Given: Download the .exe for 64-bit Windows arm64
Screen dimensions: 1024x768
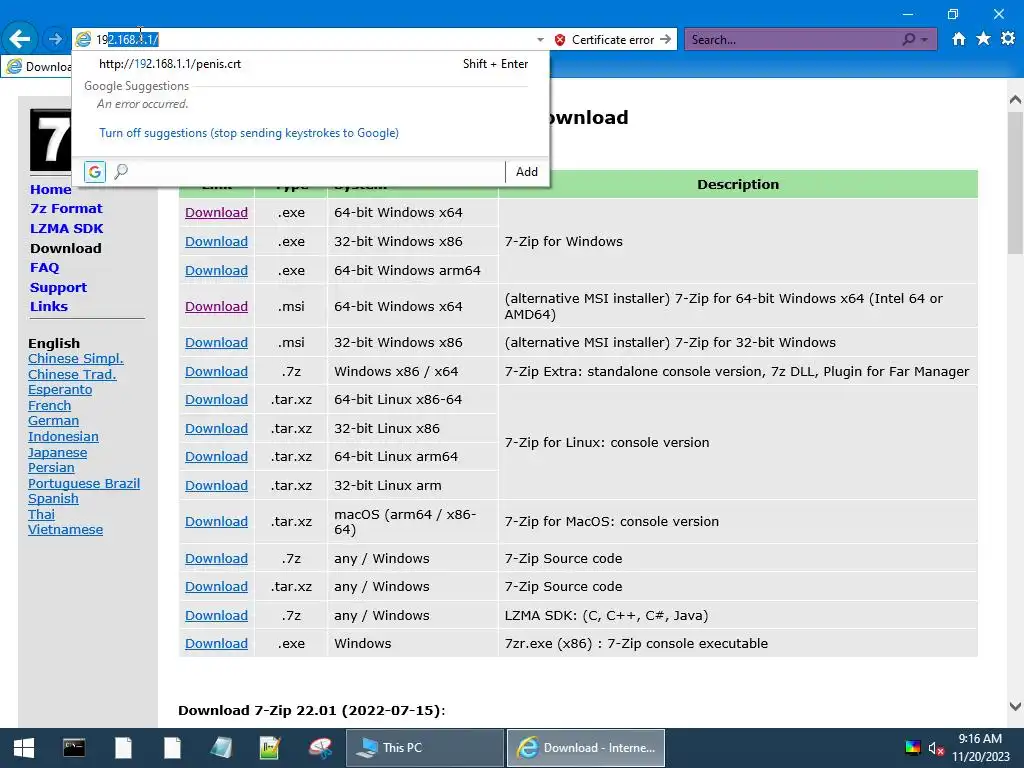Looking at the screenshot, I should pyautogui.click(x=216, y=270).
